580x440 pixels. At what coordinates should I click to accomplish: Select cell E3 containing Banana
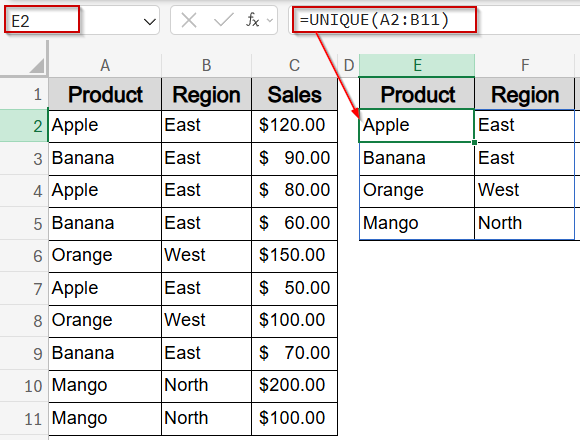(x=417, y=159)
